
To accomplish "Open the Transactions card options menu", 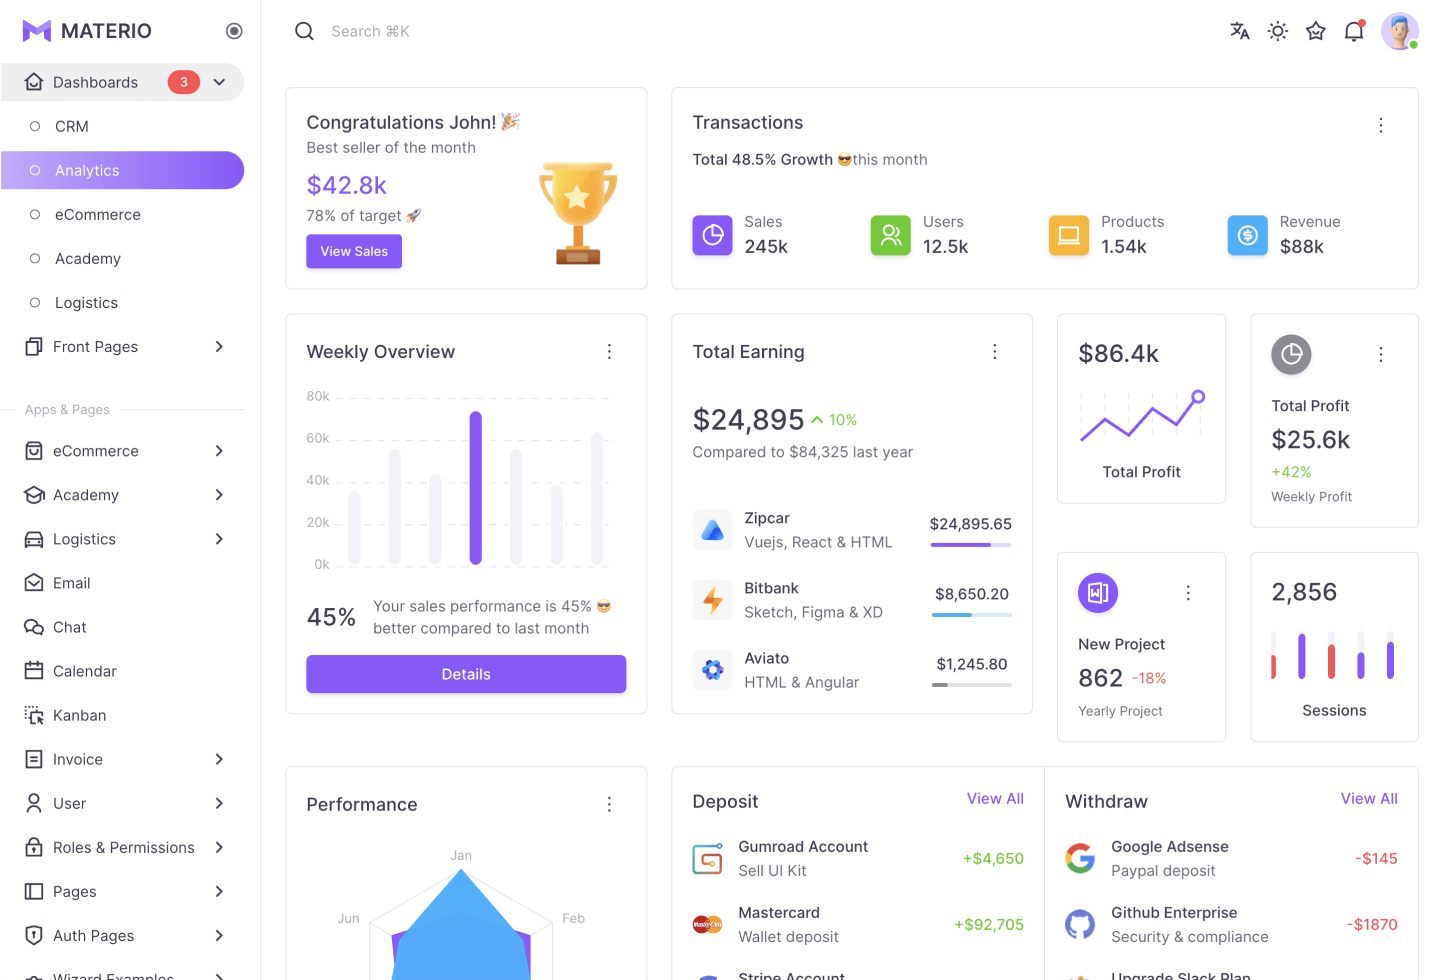I will coord(1381,125).
